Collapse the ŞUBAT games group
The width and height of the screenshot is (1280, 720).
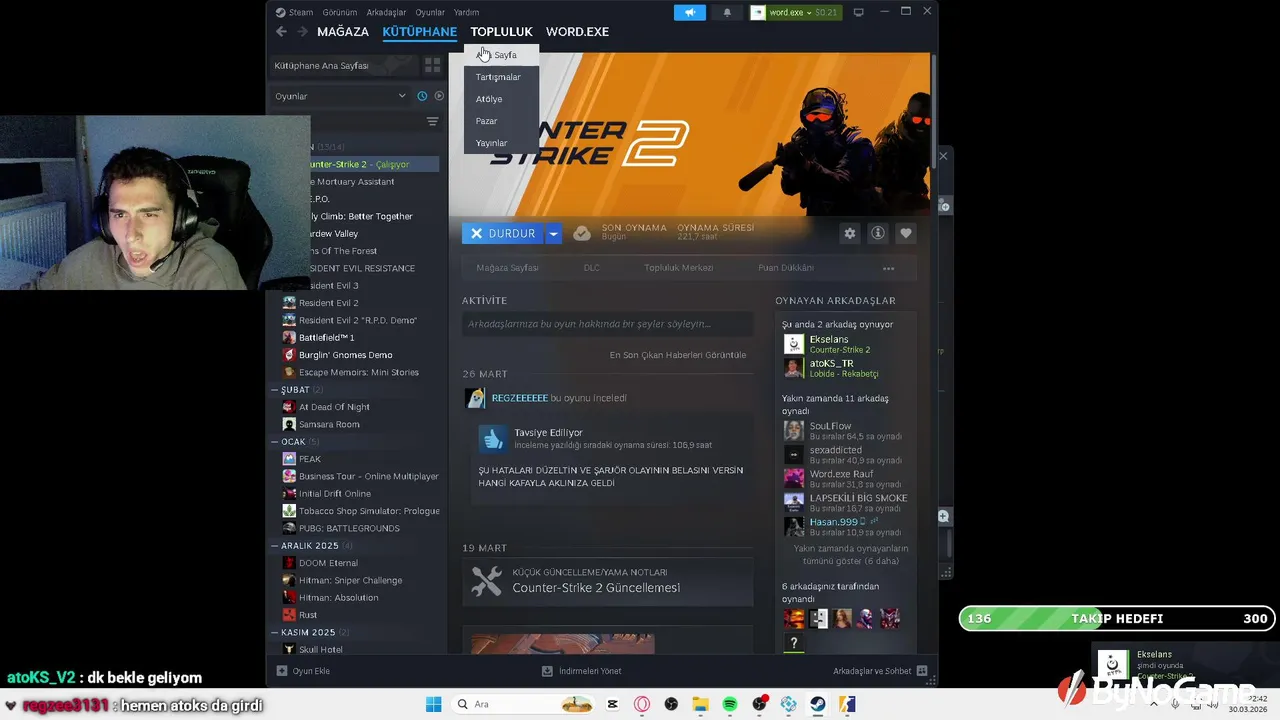pyautogui.click(x=275, y=390)
